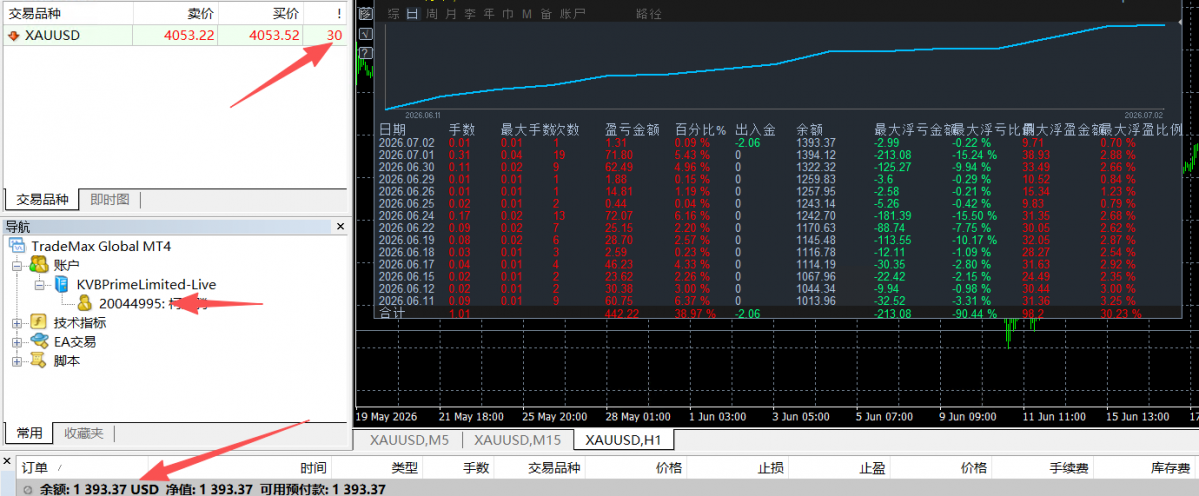
Task: Click the 盈亏金额 column header in statistics
Action: [632, 131]
